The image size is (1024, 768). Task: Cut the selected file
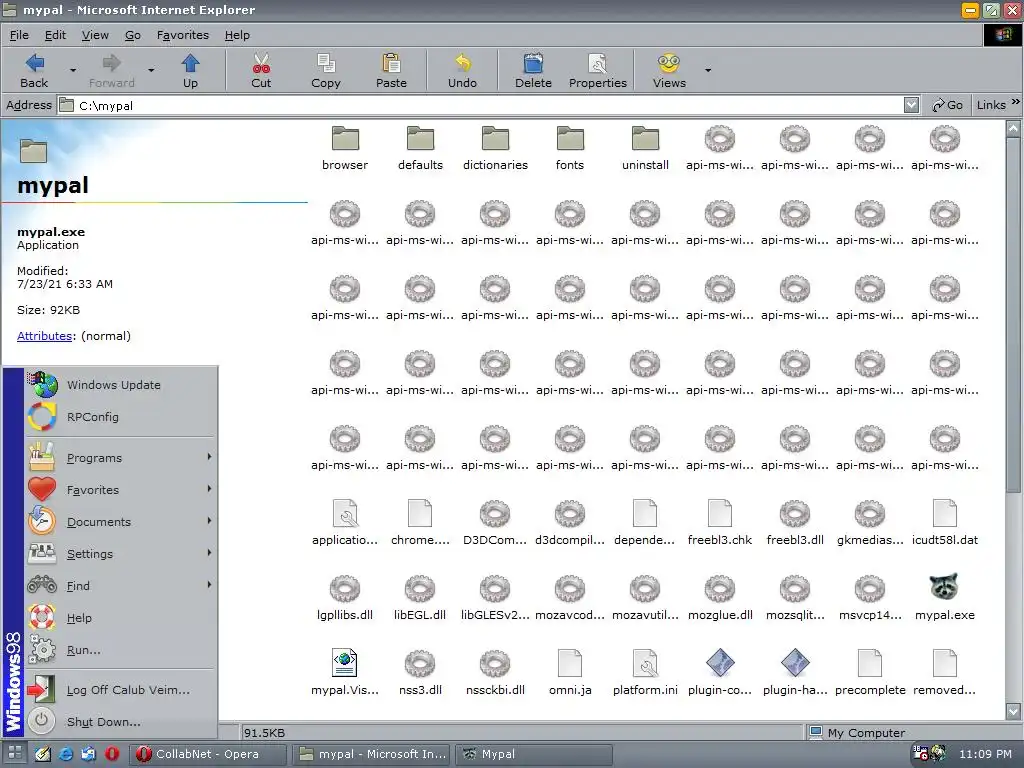261,71
